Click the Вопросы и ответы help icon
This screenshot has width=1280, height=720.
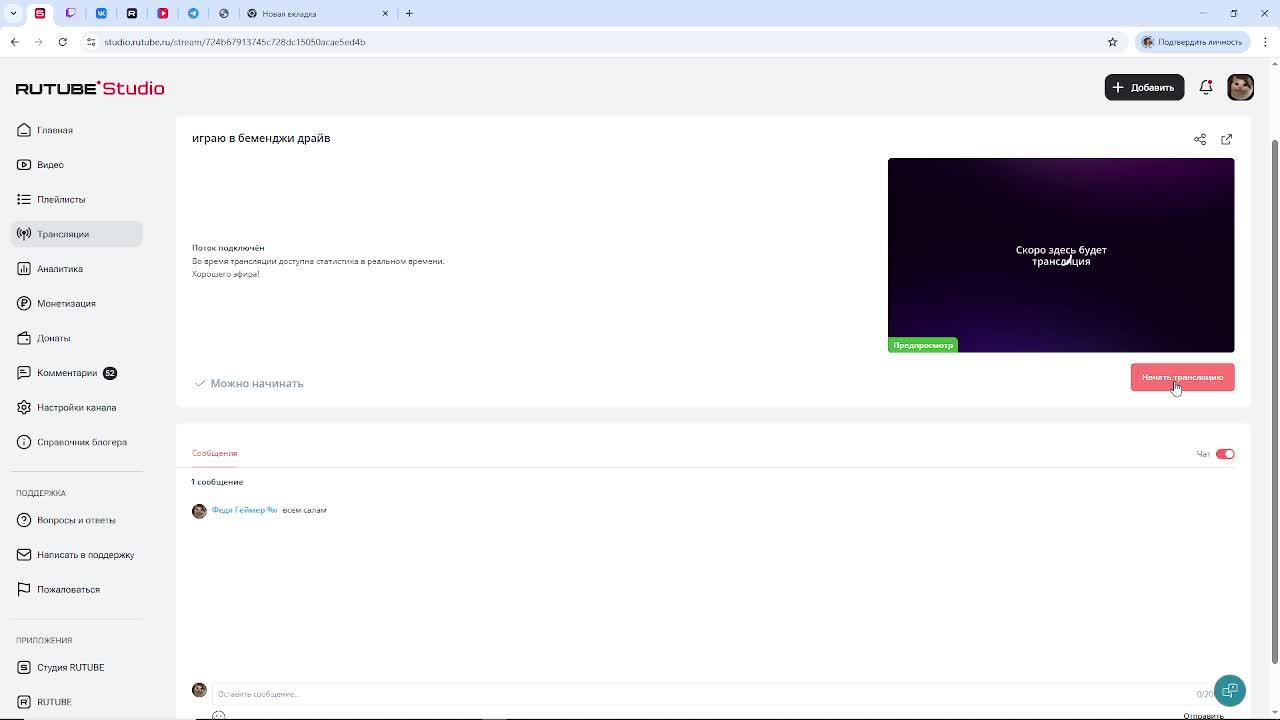click(x=24, y=520)
